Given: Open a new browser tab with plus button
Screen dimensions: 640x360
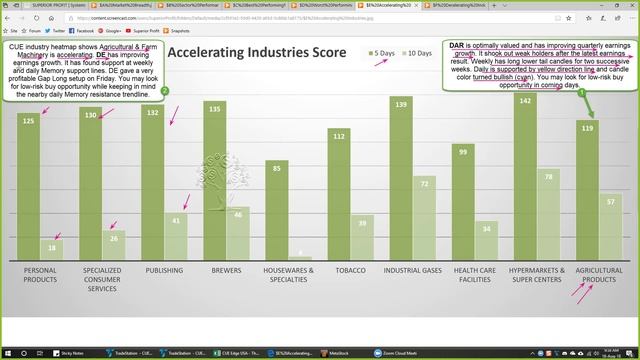Looking at the screenshot, I should click(x=494, y=6).
